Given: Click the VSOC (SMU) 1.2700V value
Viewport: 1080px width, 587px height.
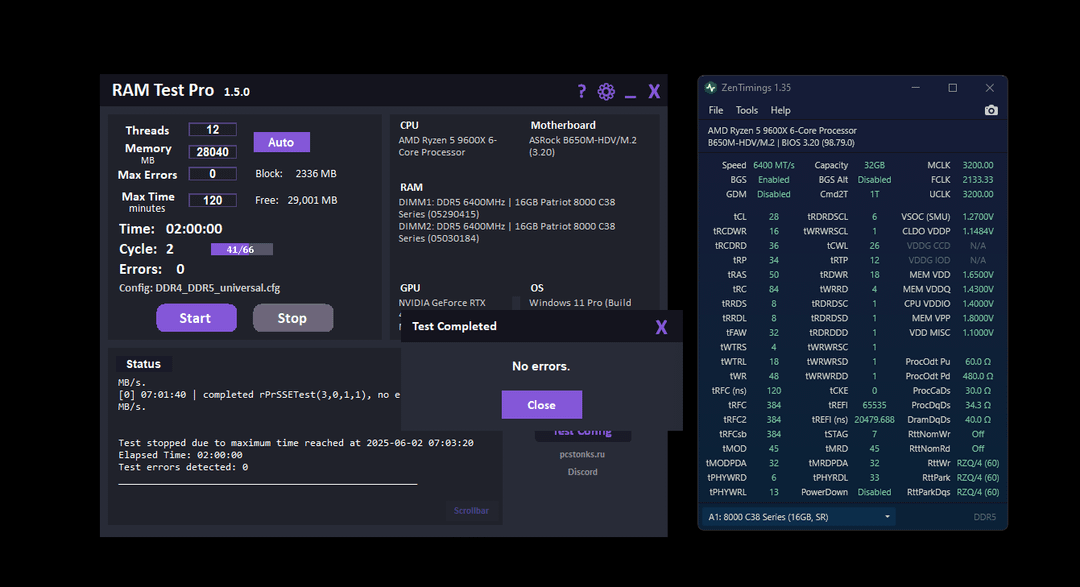Looking at the screenshot, I should (x=977, y=216).
